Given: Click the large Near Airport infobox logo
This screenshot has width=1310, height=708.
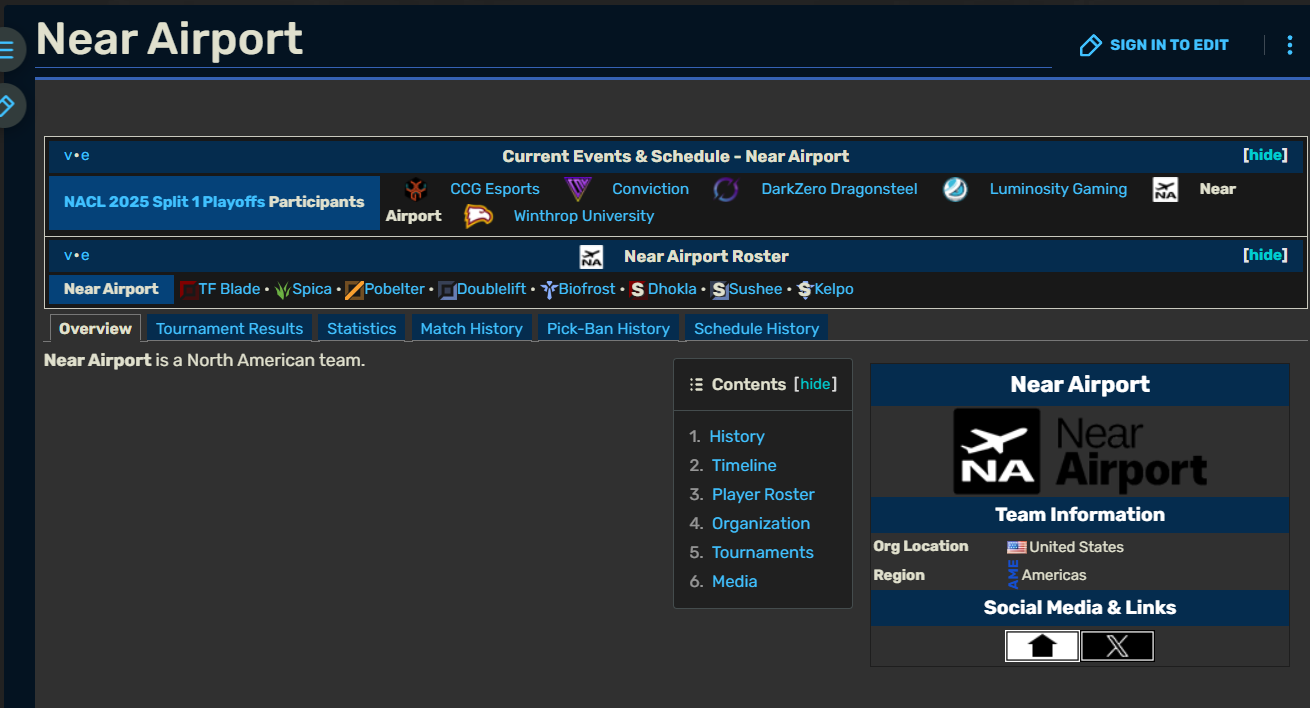Looking at the screenshot, I should pos(1080,451).
